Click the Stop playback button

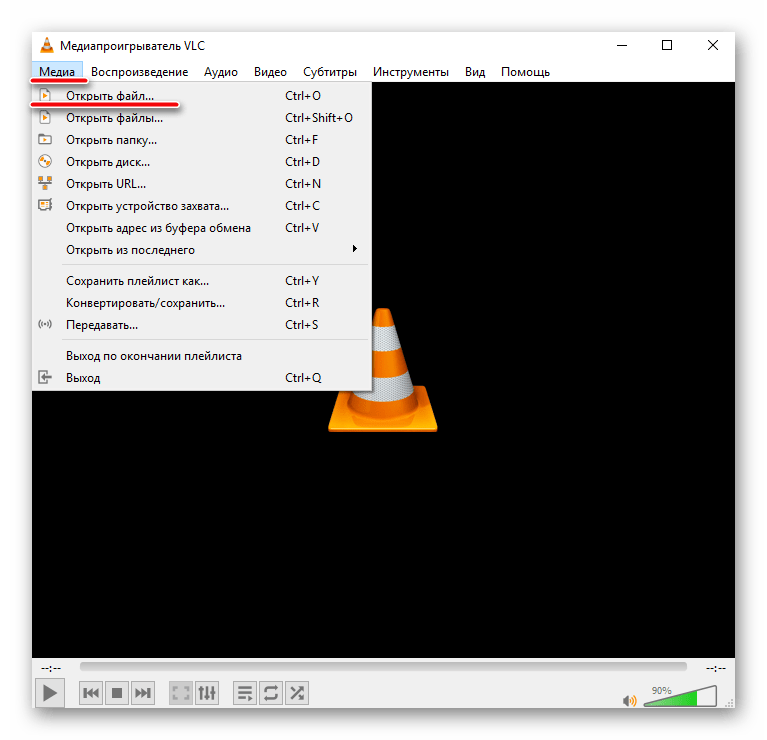click(x=117, y=693)
